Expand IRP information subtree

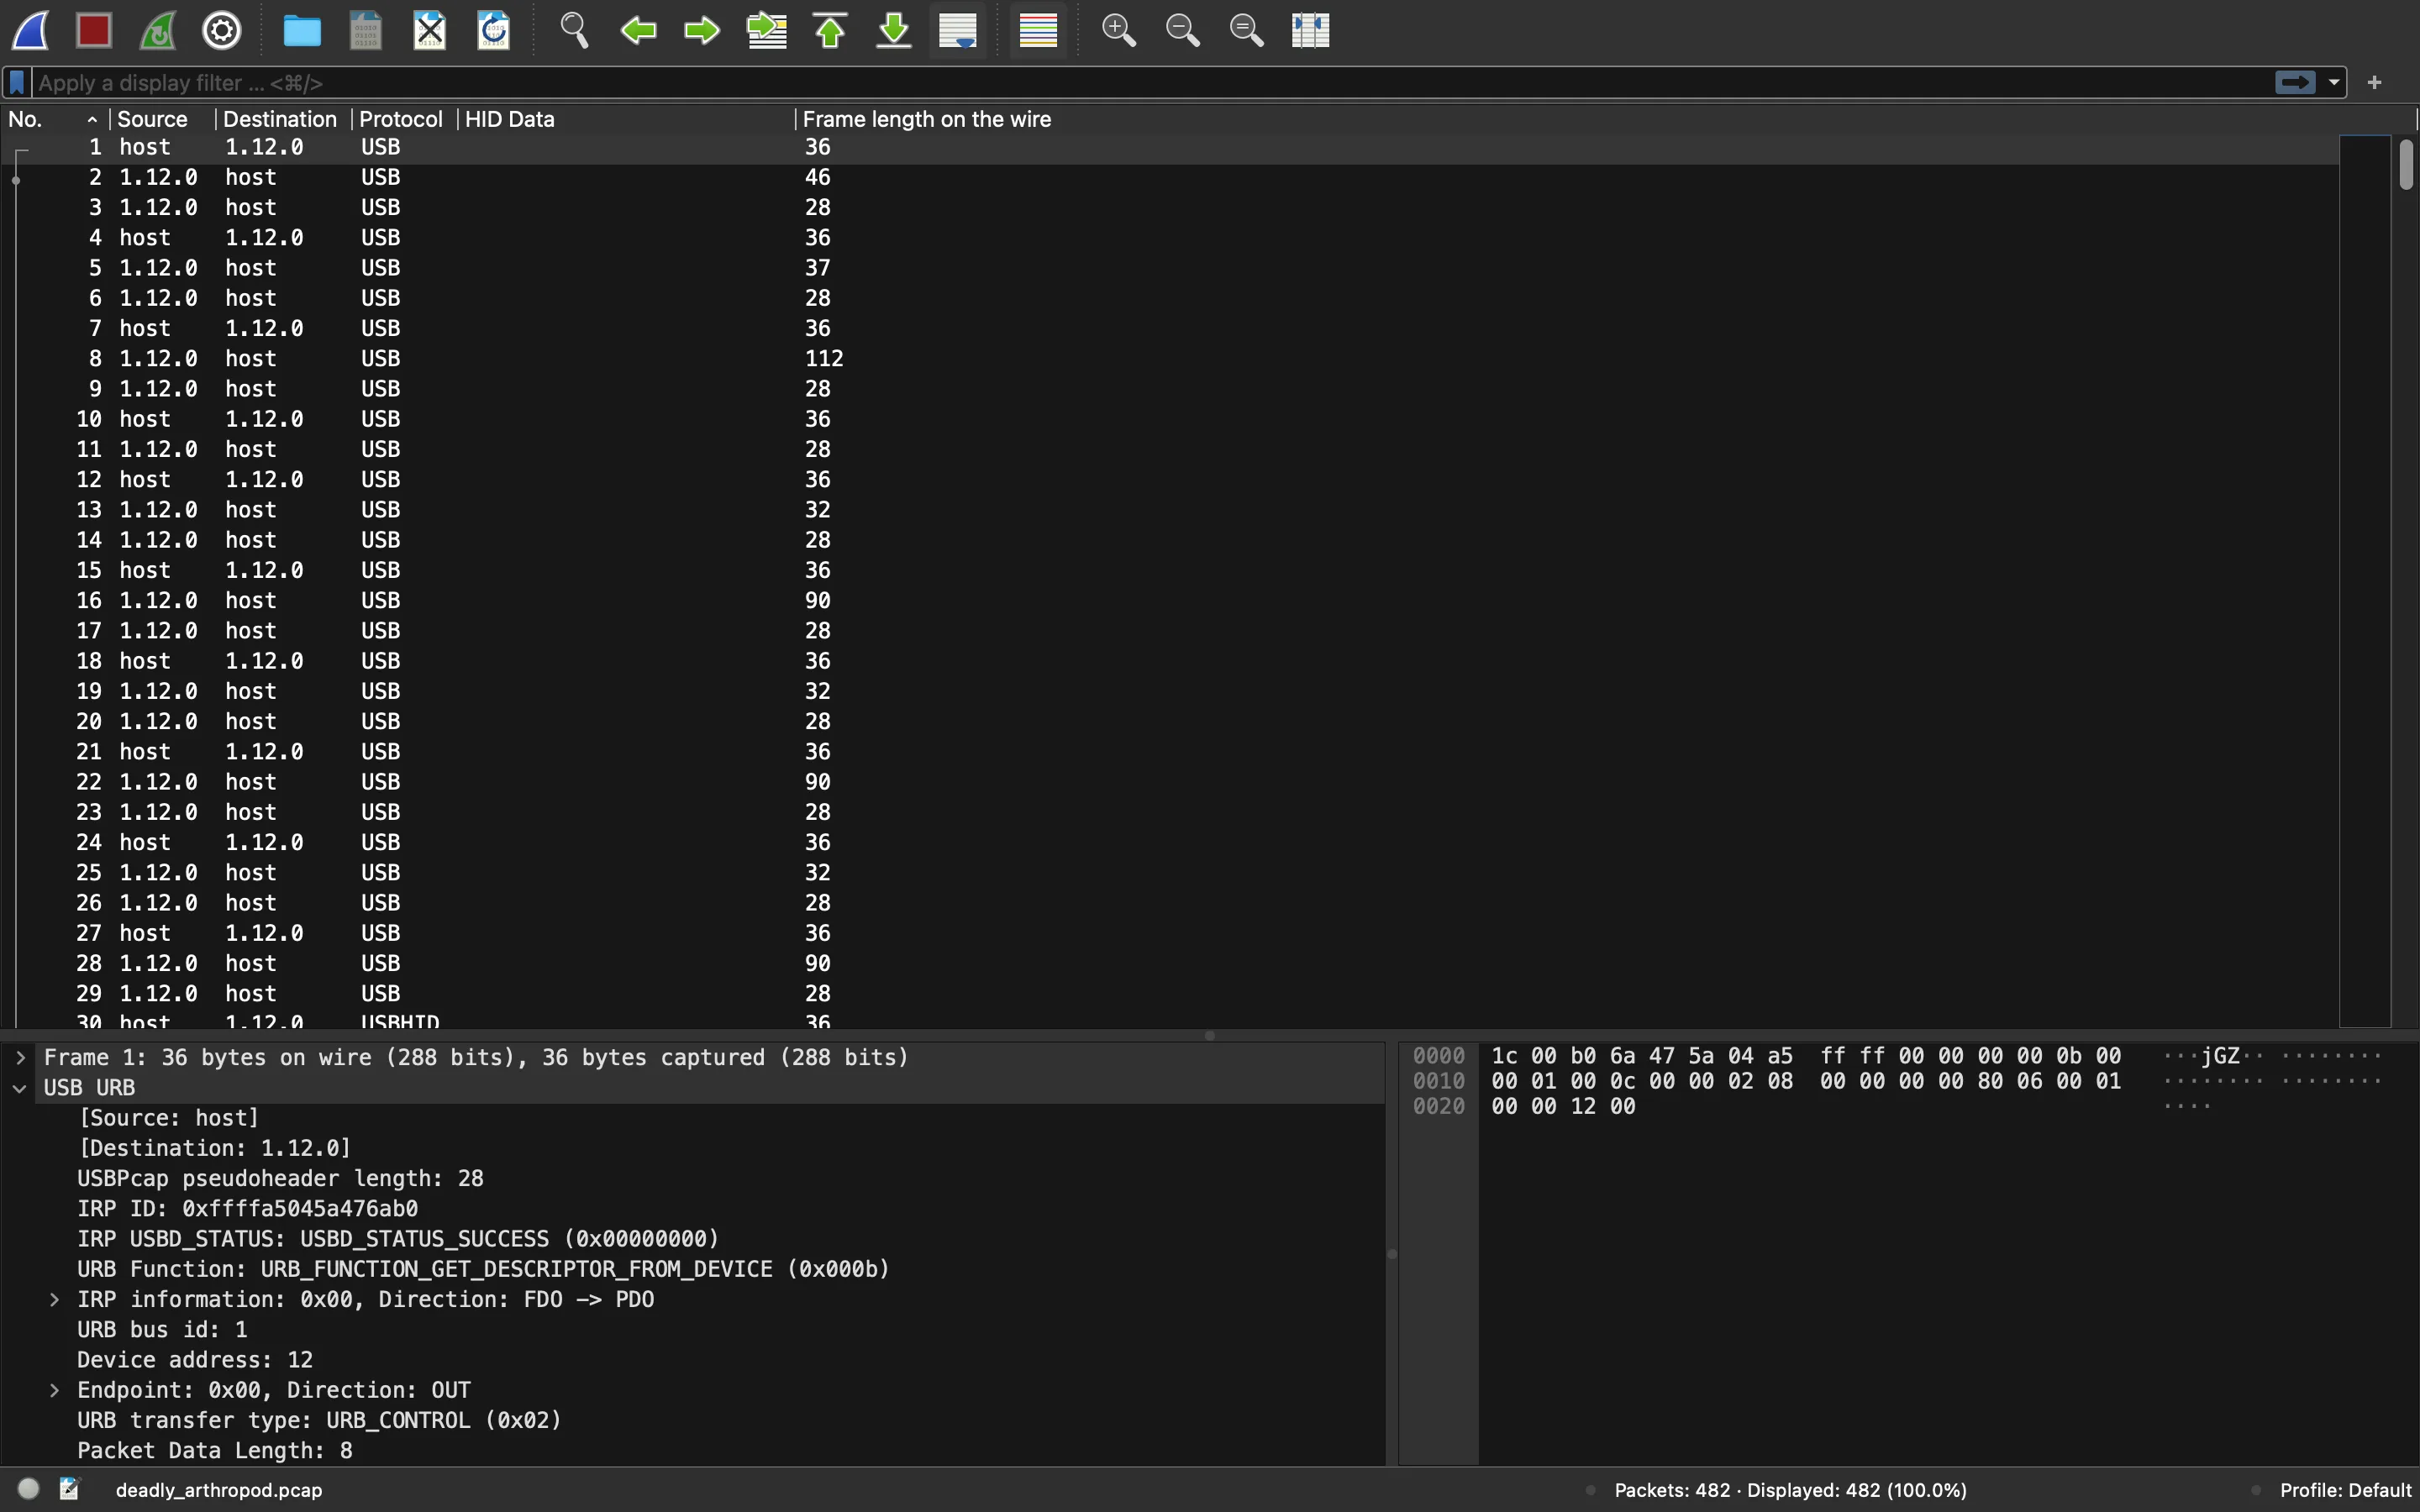coord(55,1299)
